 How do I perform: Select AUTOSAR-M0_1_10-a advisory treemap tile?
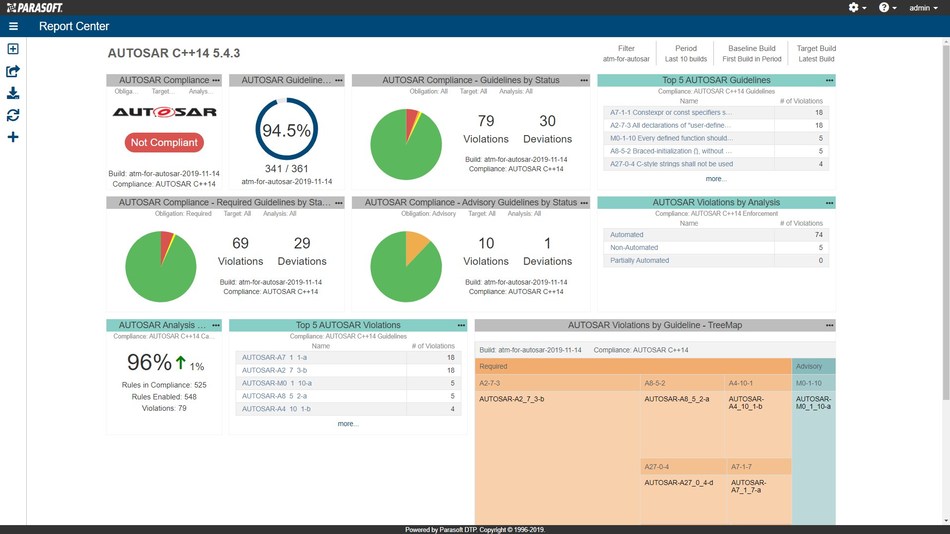[814, 458]
